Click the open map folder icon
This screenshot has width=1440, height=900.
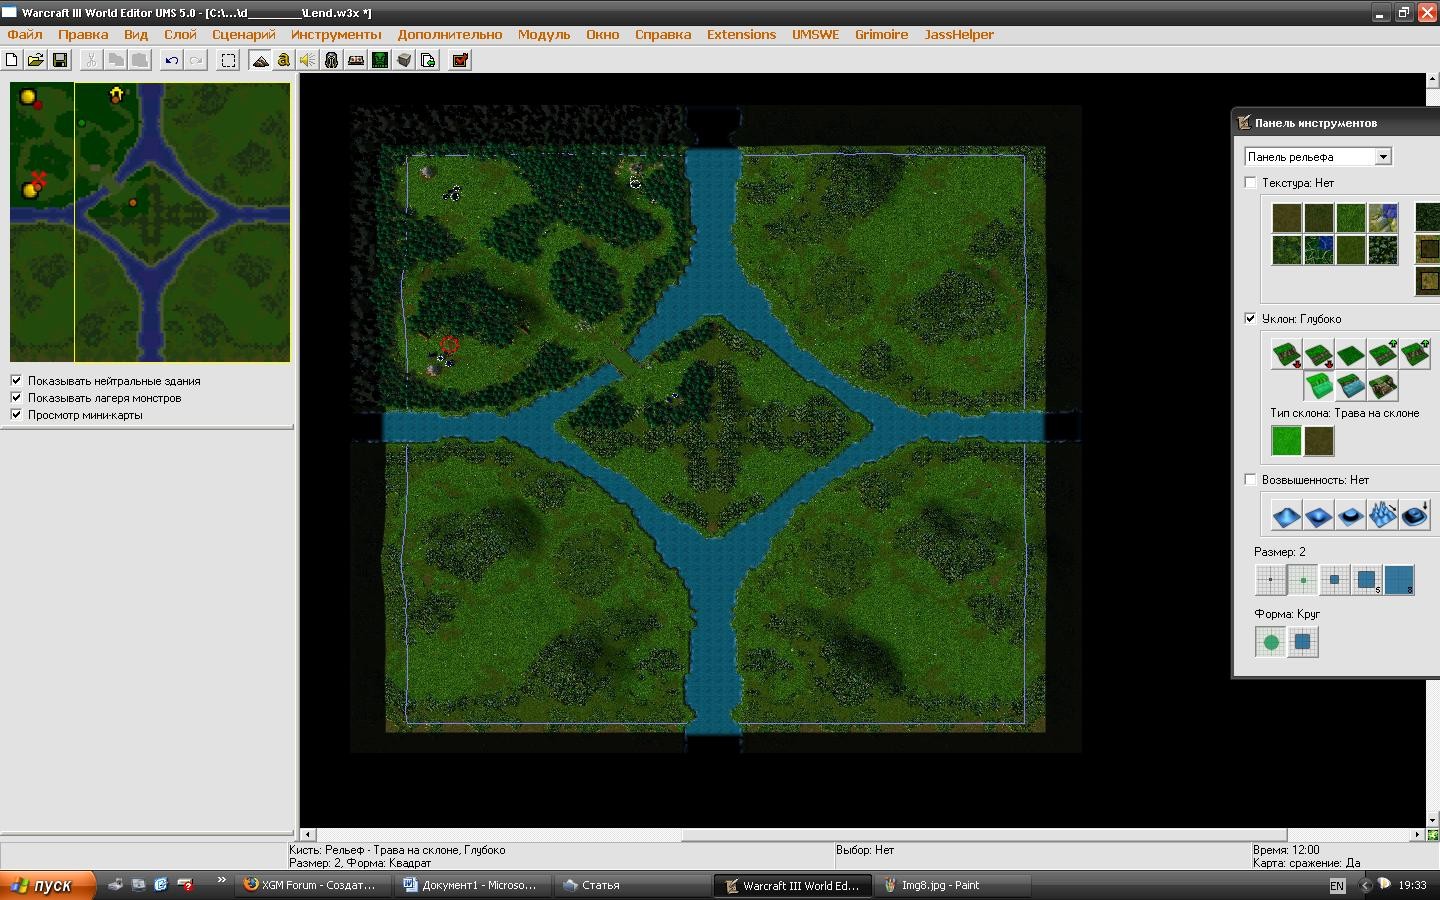[x=36, y=60]
